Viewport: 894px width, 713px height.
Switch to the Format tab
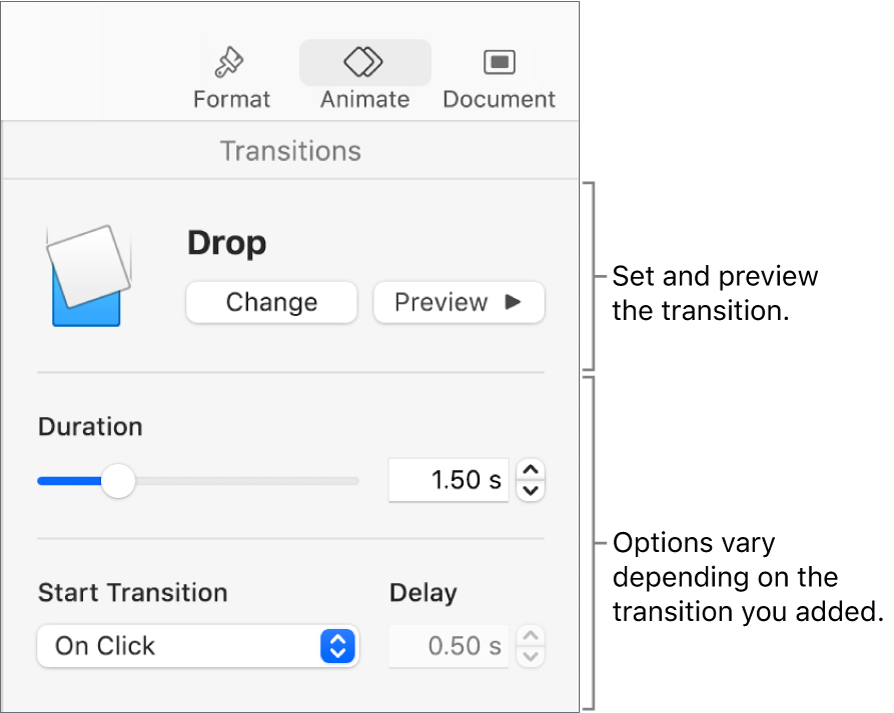229,75
